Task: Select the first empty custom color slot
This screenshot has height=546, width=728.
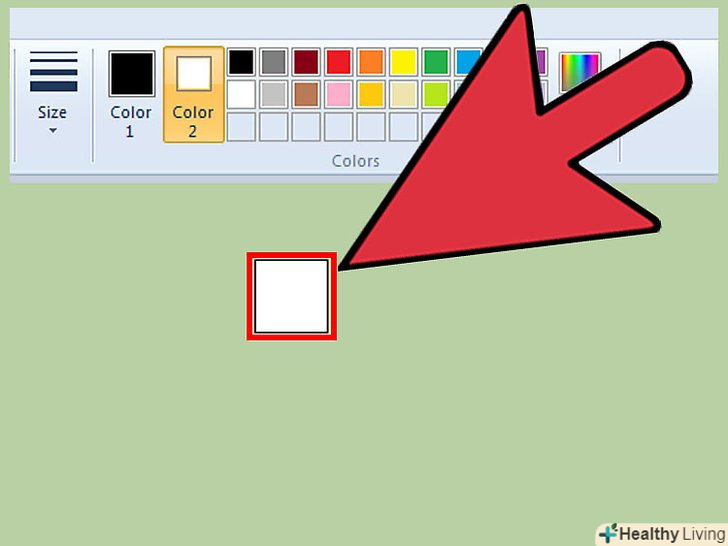Action: (x=241, y=127)
